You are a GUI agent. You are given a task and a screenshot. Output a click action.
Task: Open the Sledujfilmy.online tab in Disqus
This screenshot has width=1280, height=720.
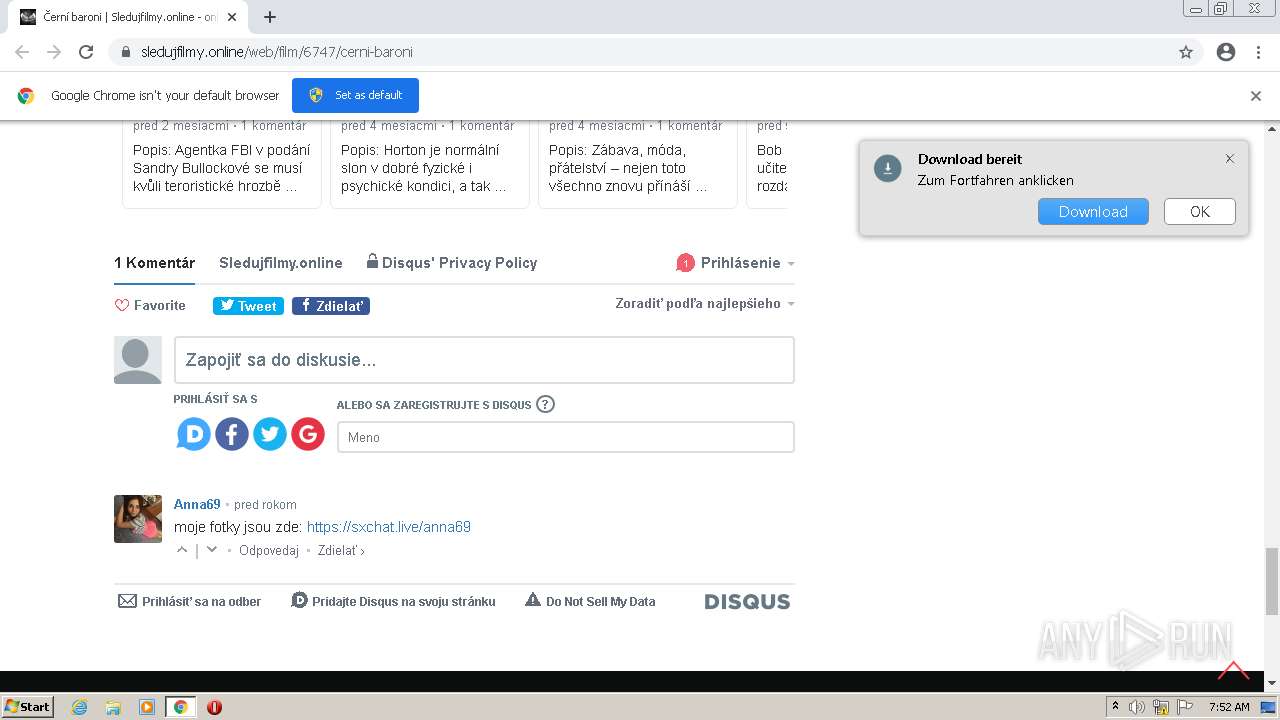pos(281,263)
